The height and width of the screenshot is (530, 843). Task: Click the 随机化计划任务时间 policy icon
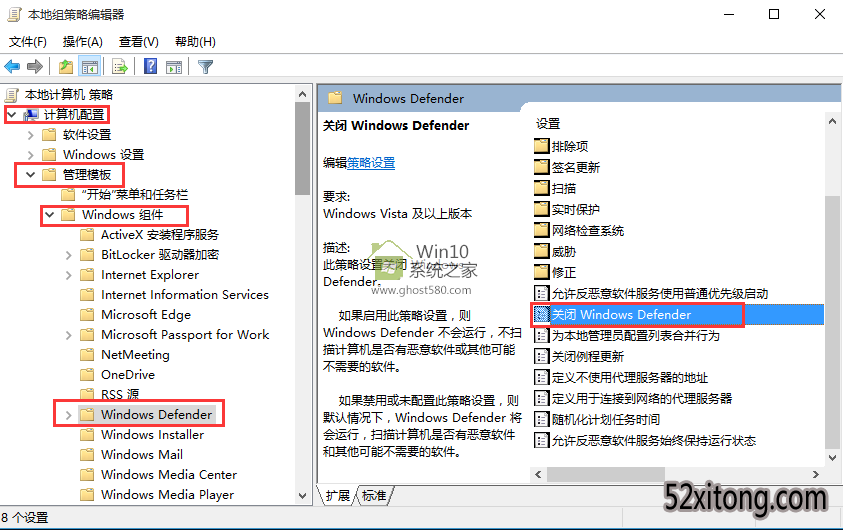[x=541, y=419]
